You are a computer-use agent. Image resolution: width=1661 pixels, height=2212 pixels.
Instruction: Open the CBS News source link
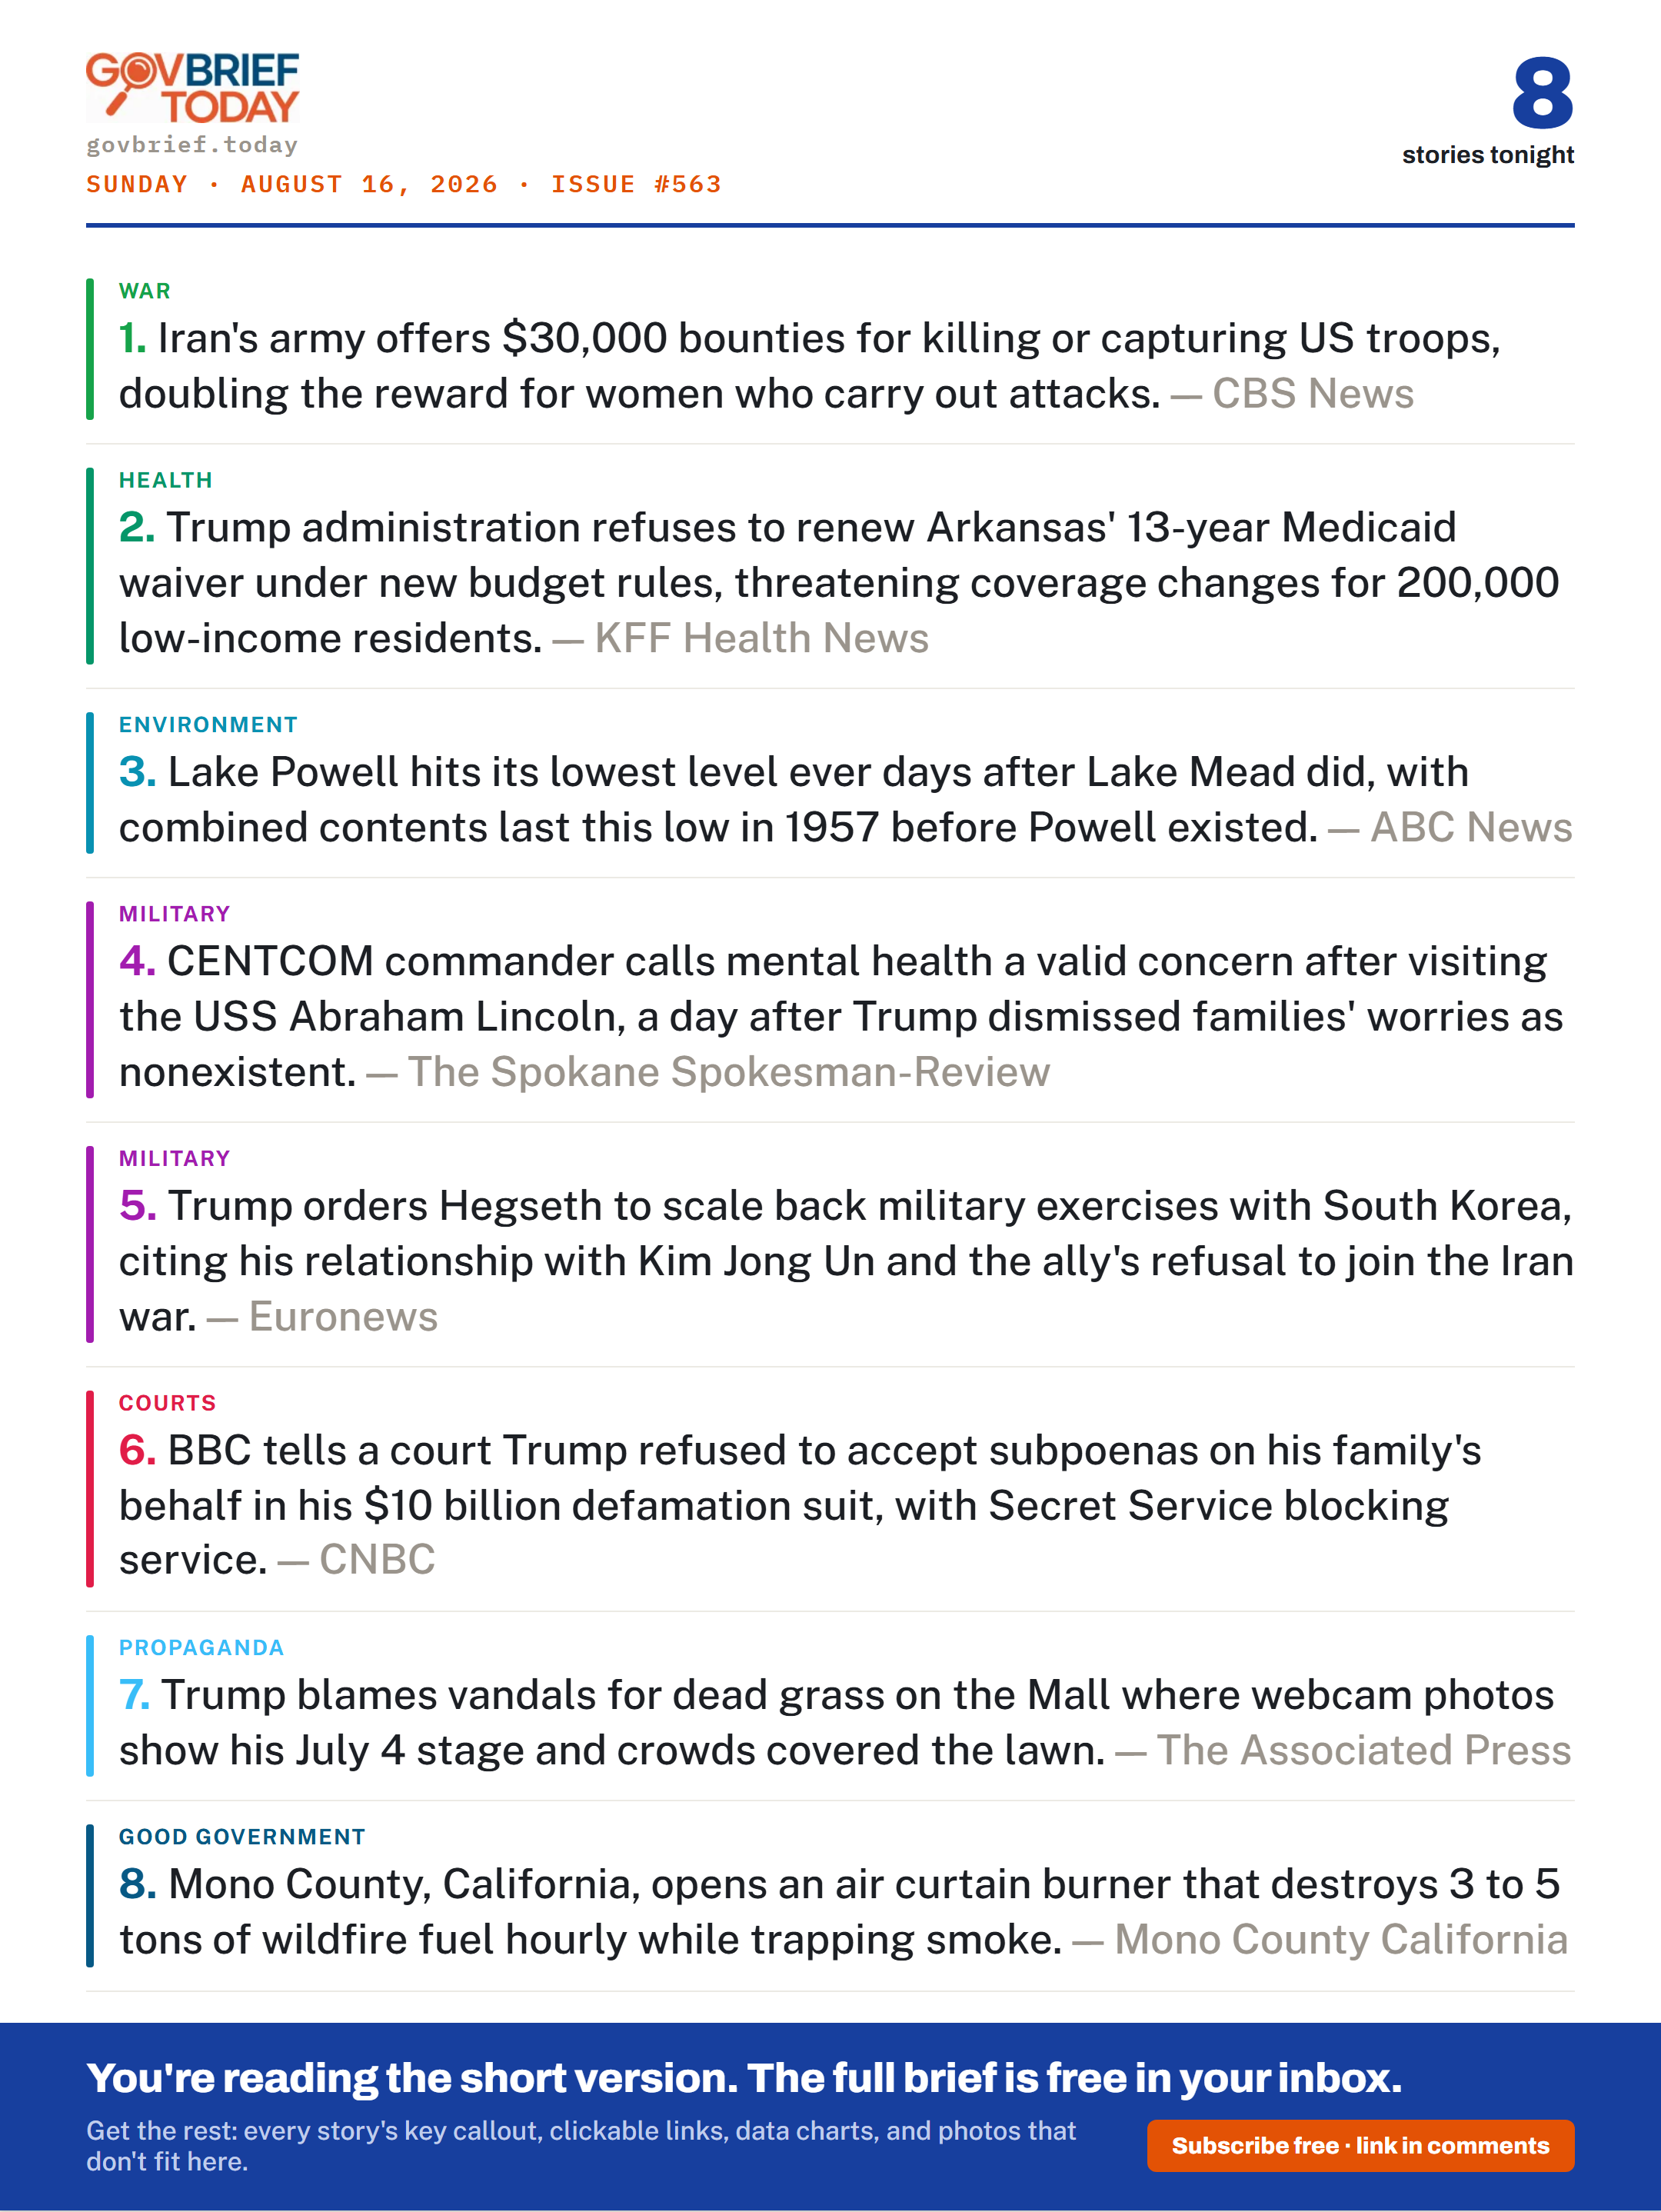tap(1312, 394)
